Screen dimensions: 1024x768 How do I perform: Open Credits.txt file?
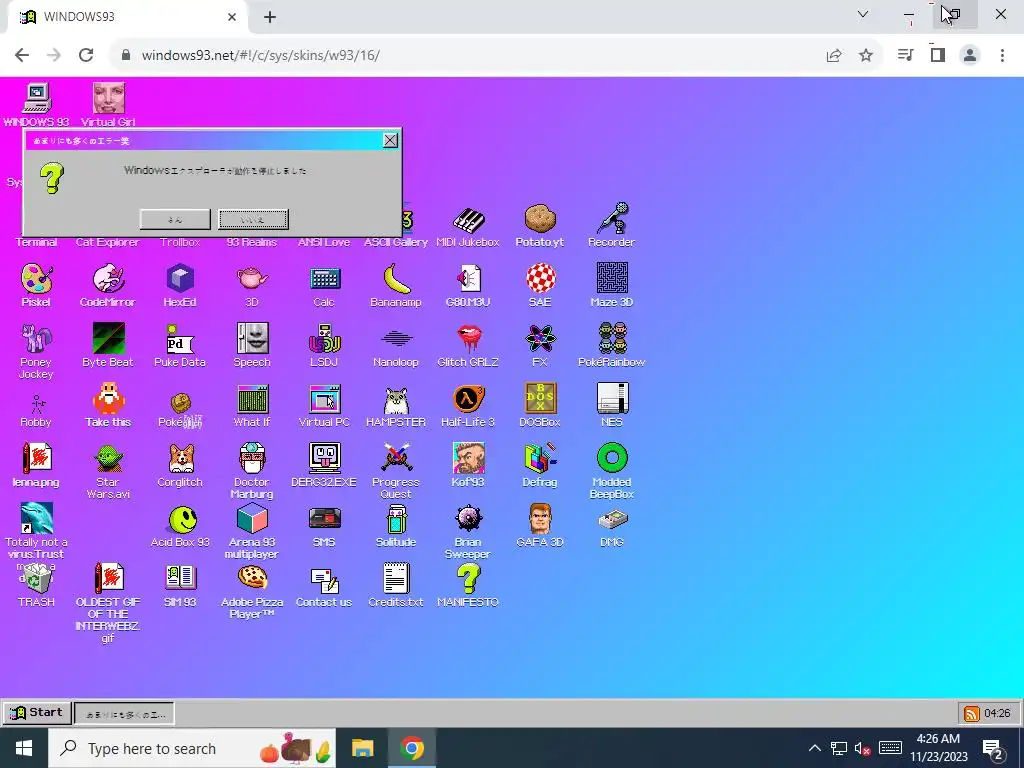[x=396, y=579]
